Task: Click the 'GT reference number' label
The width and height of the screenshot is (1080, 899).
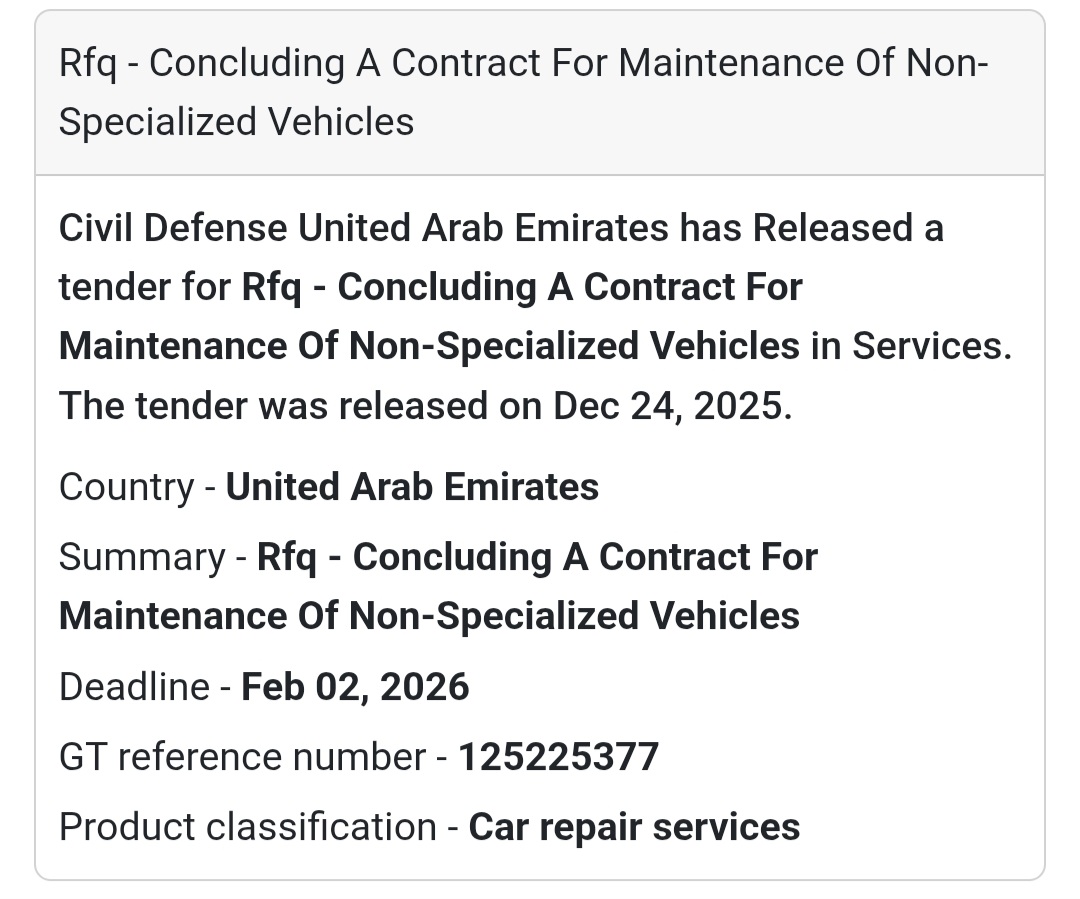Action: point(242,757)
